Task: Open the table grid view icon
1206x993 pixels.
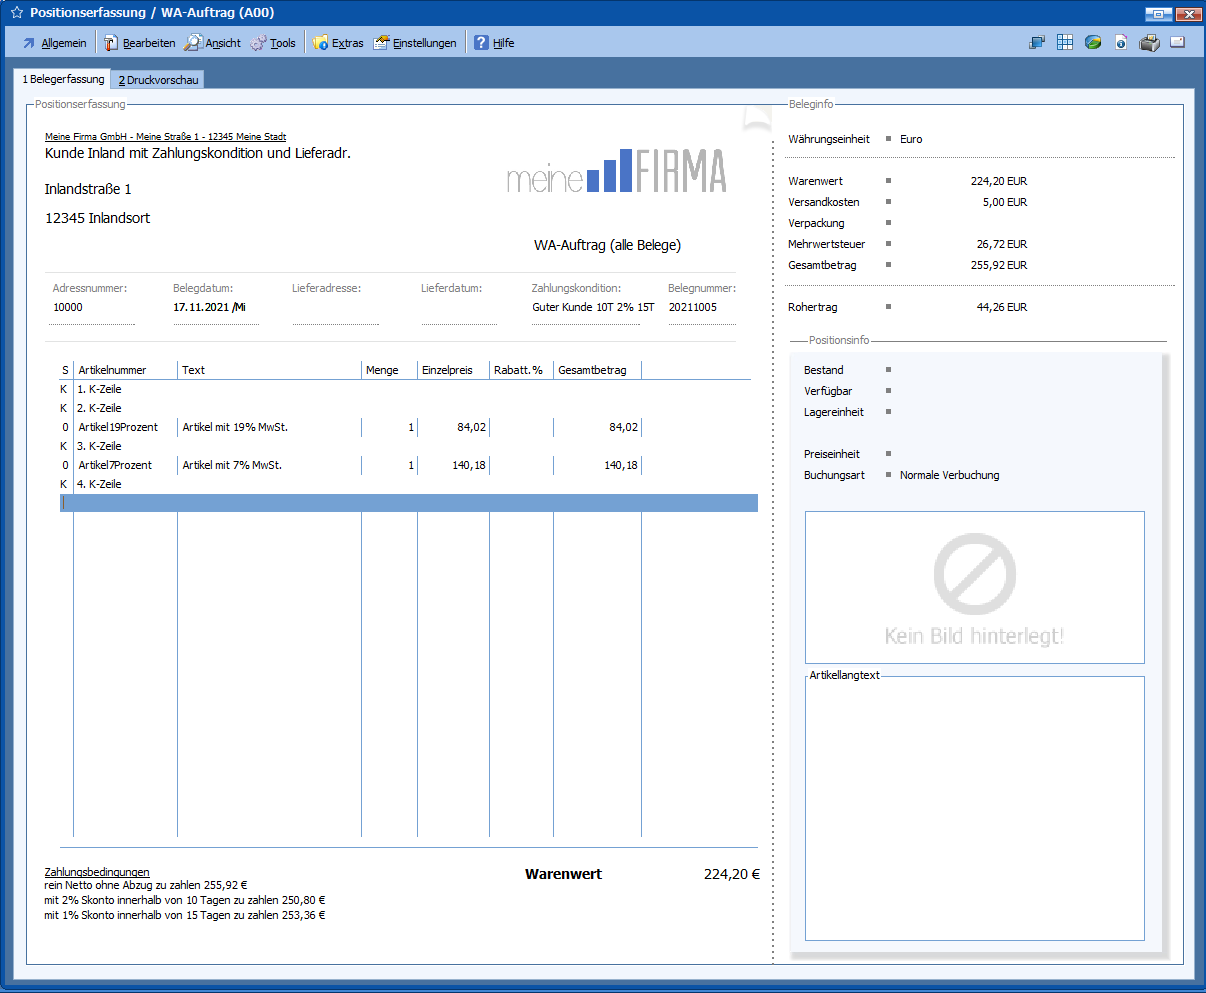Action: click(1065, 43)
